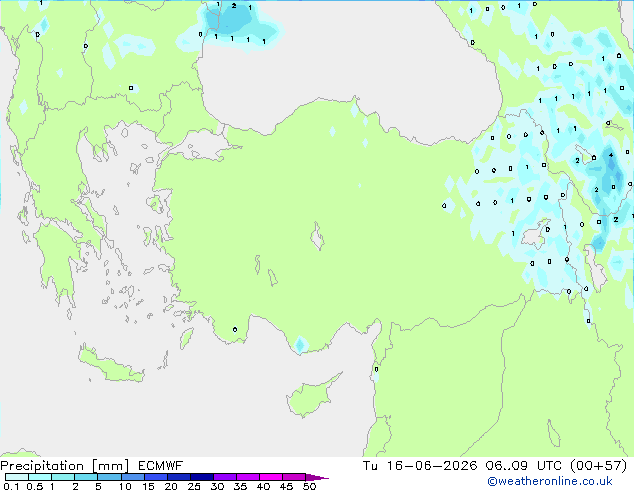Click the 40–45 mm bright pink swatch
The image size is (634, 490).
point(271,477)
